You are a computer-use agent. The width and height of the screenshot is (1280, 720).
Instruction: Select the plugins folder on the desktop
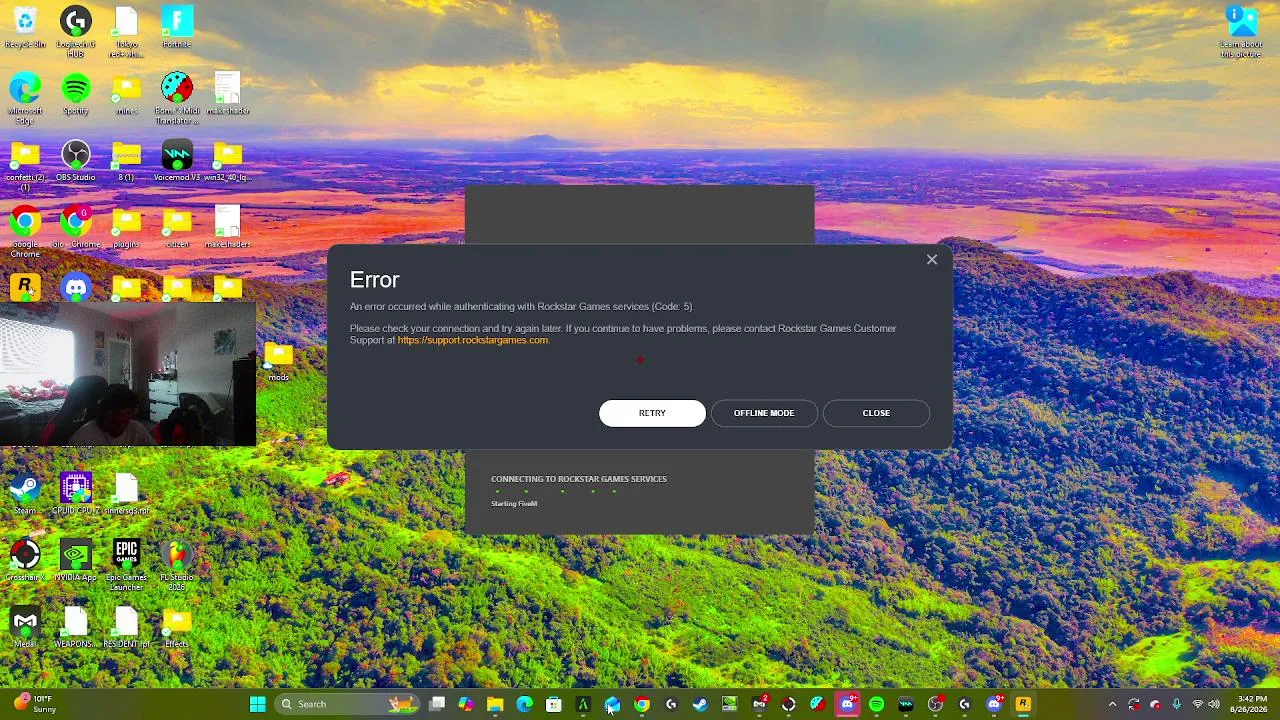(126, 228)
